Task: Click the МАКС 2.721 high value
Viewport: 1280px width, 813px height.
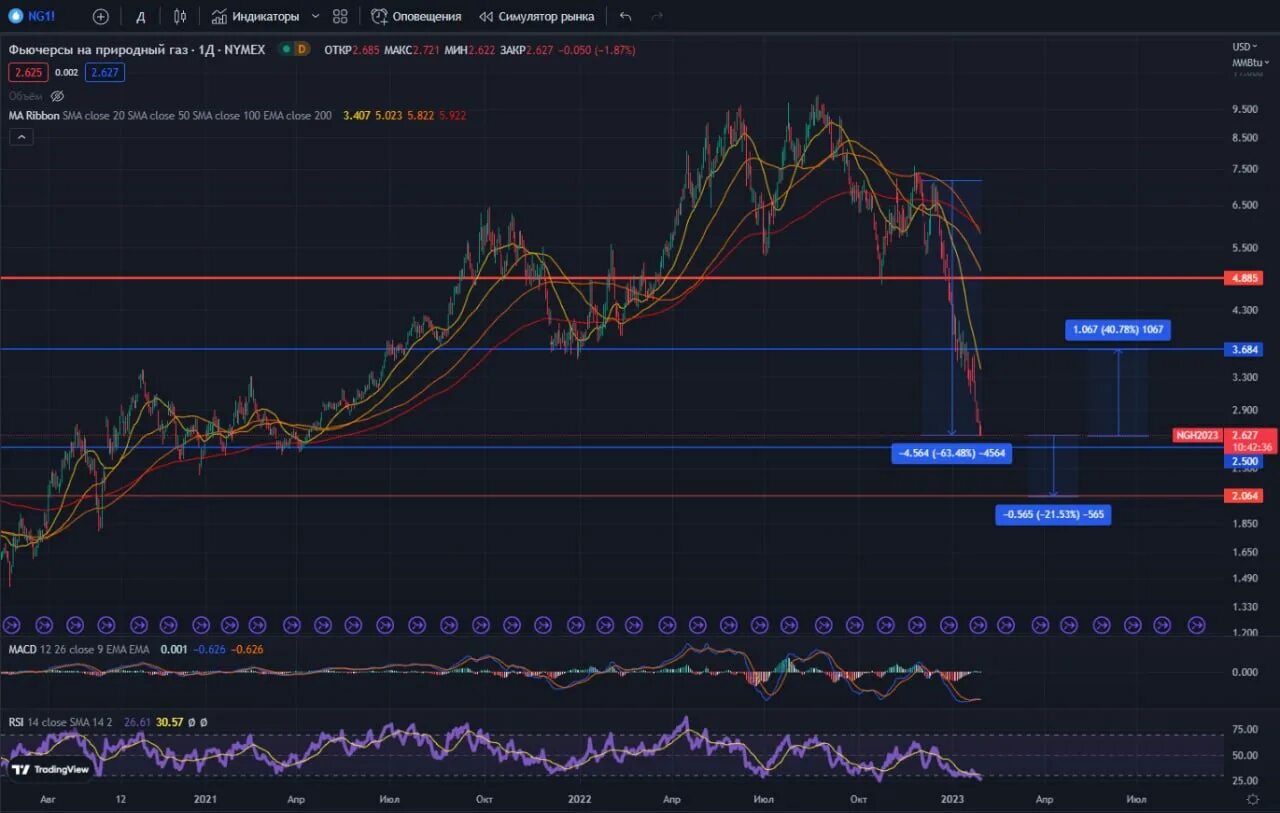Action: point(411,49)
